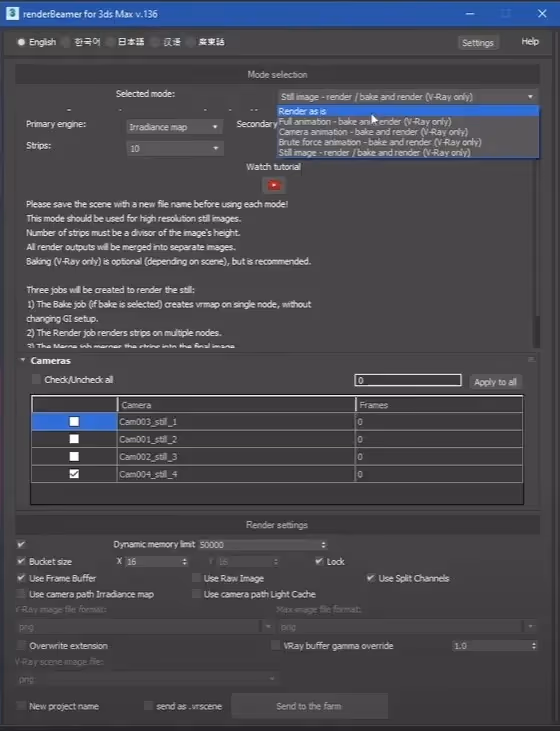Enable the Overwrite extension checkbox
Viewport: 560px width, 731px height.
point(21,645)
